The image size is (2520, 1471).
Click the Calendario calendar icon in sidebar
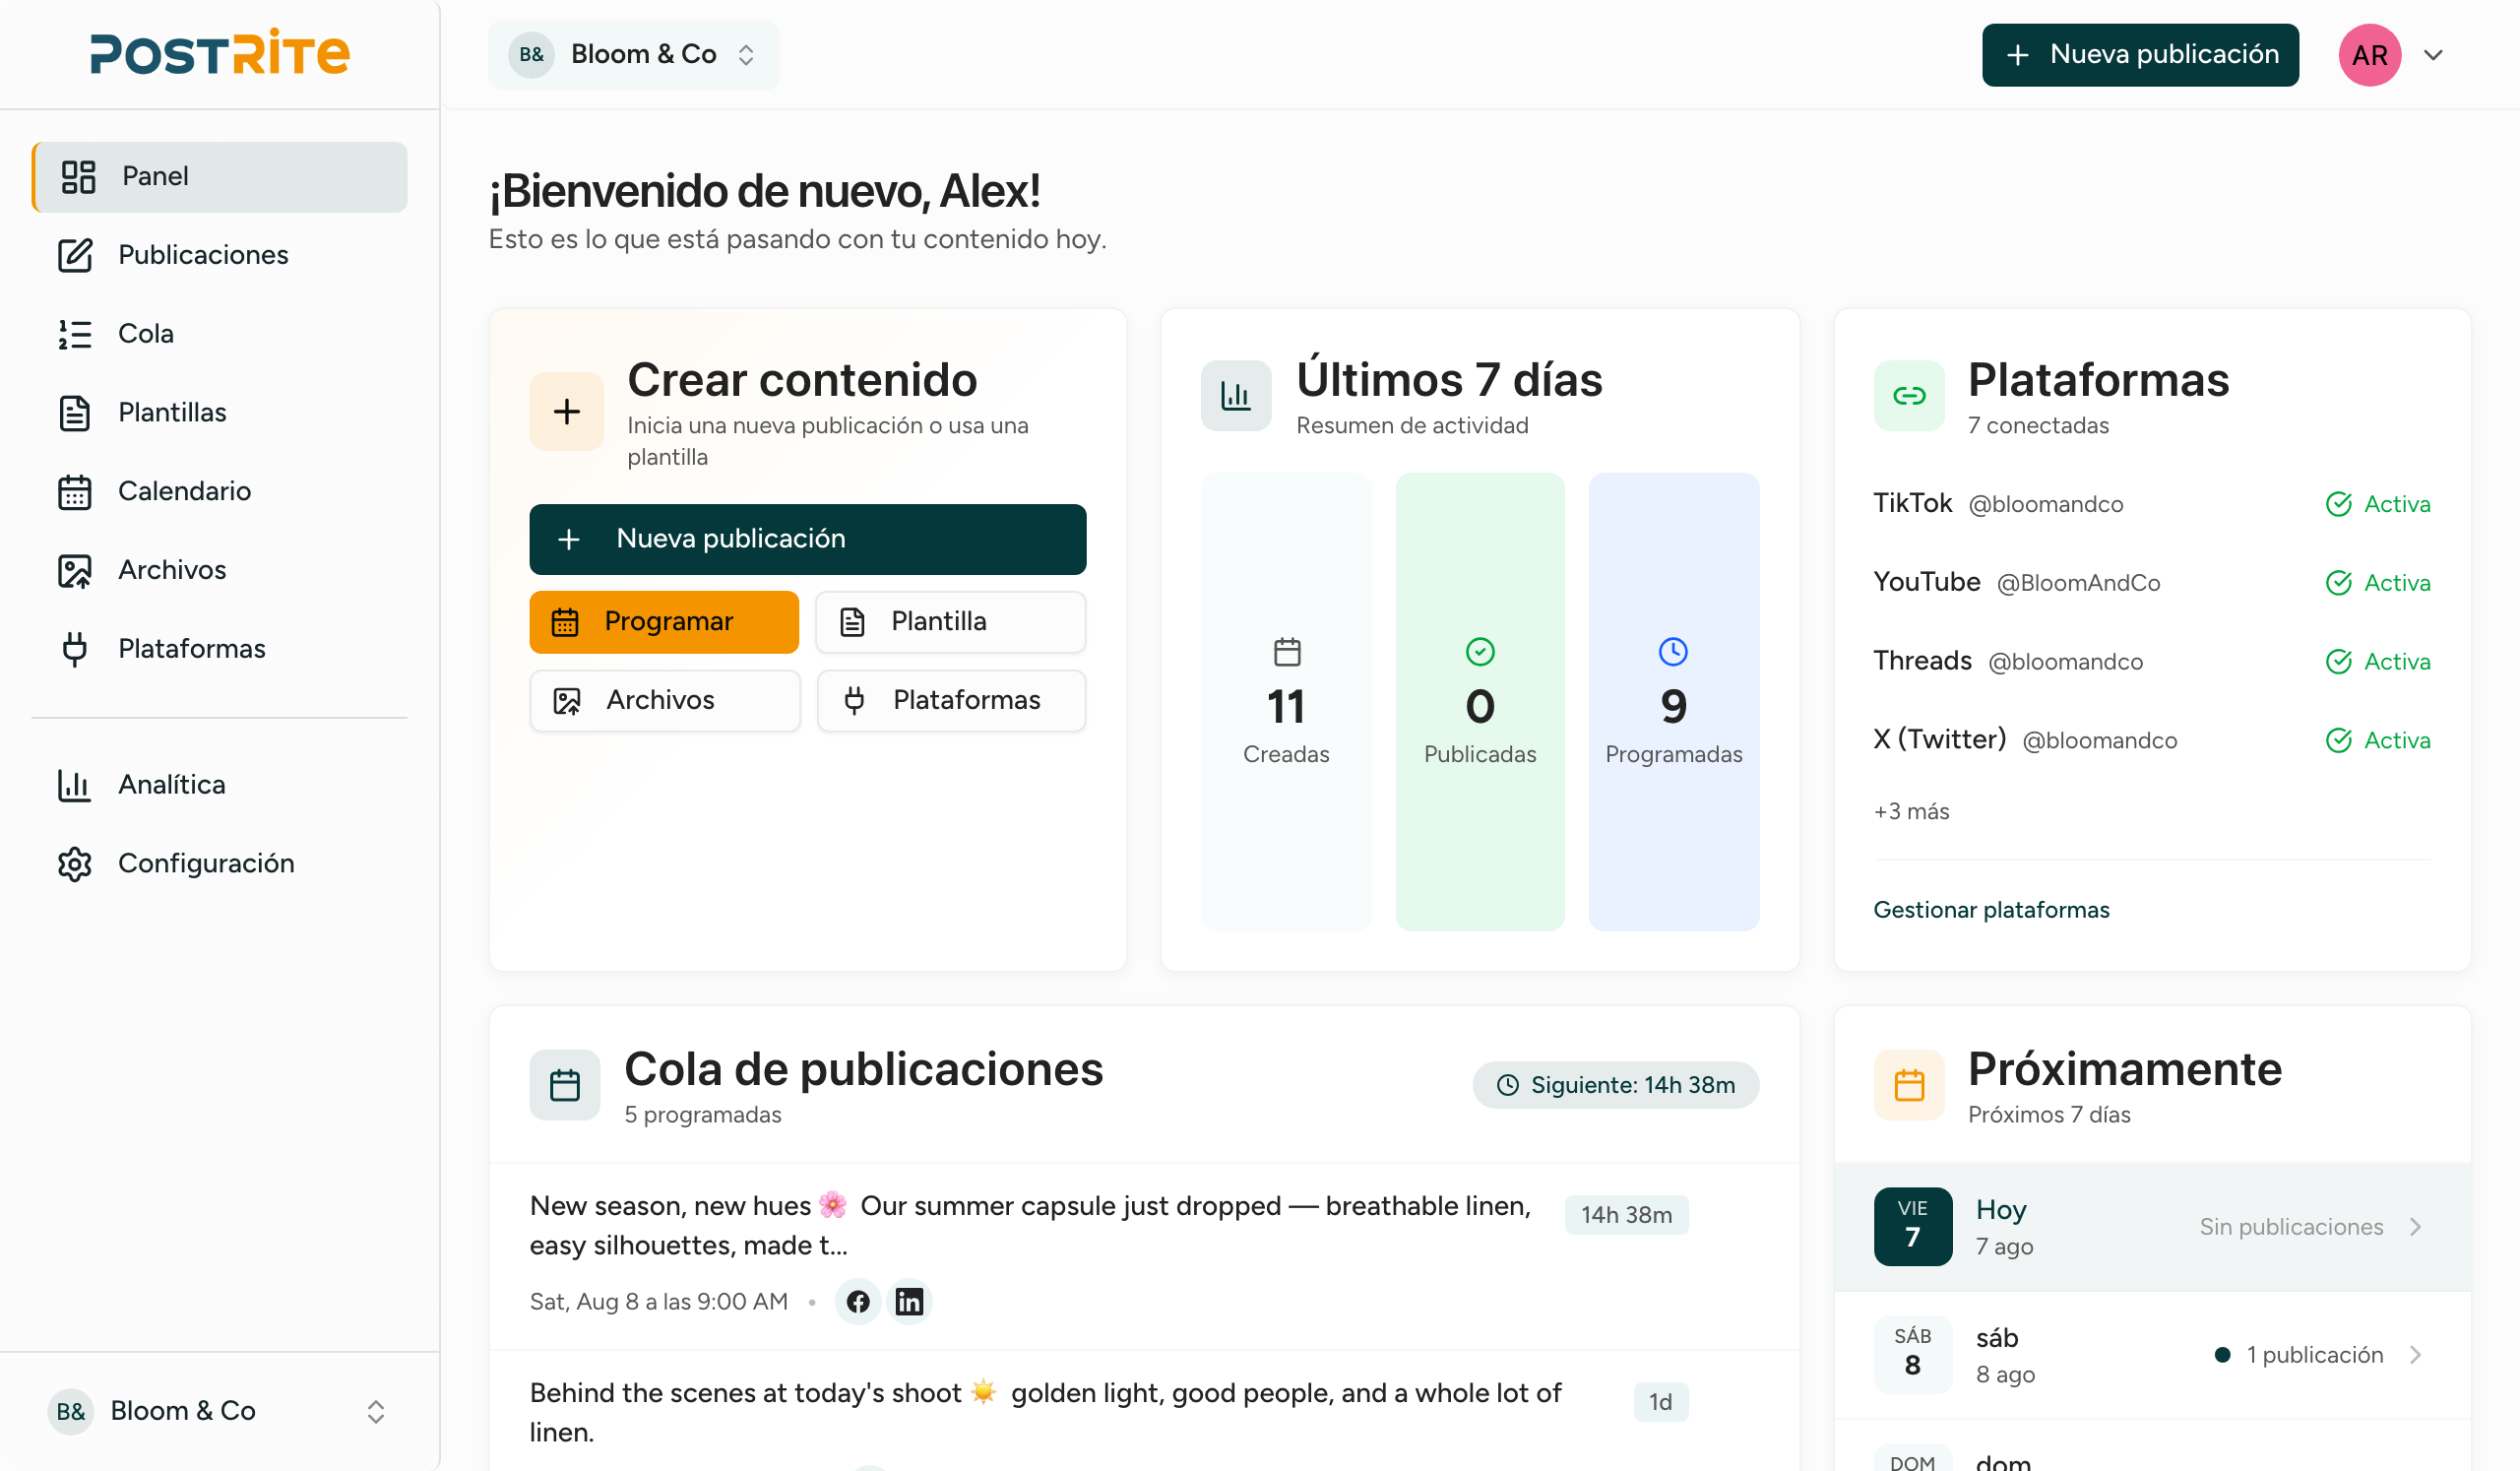(x=75, y=491)
